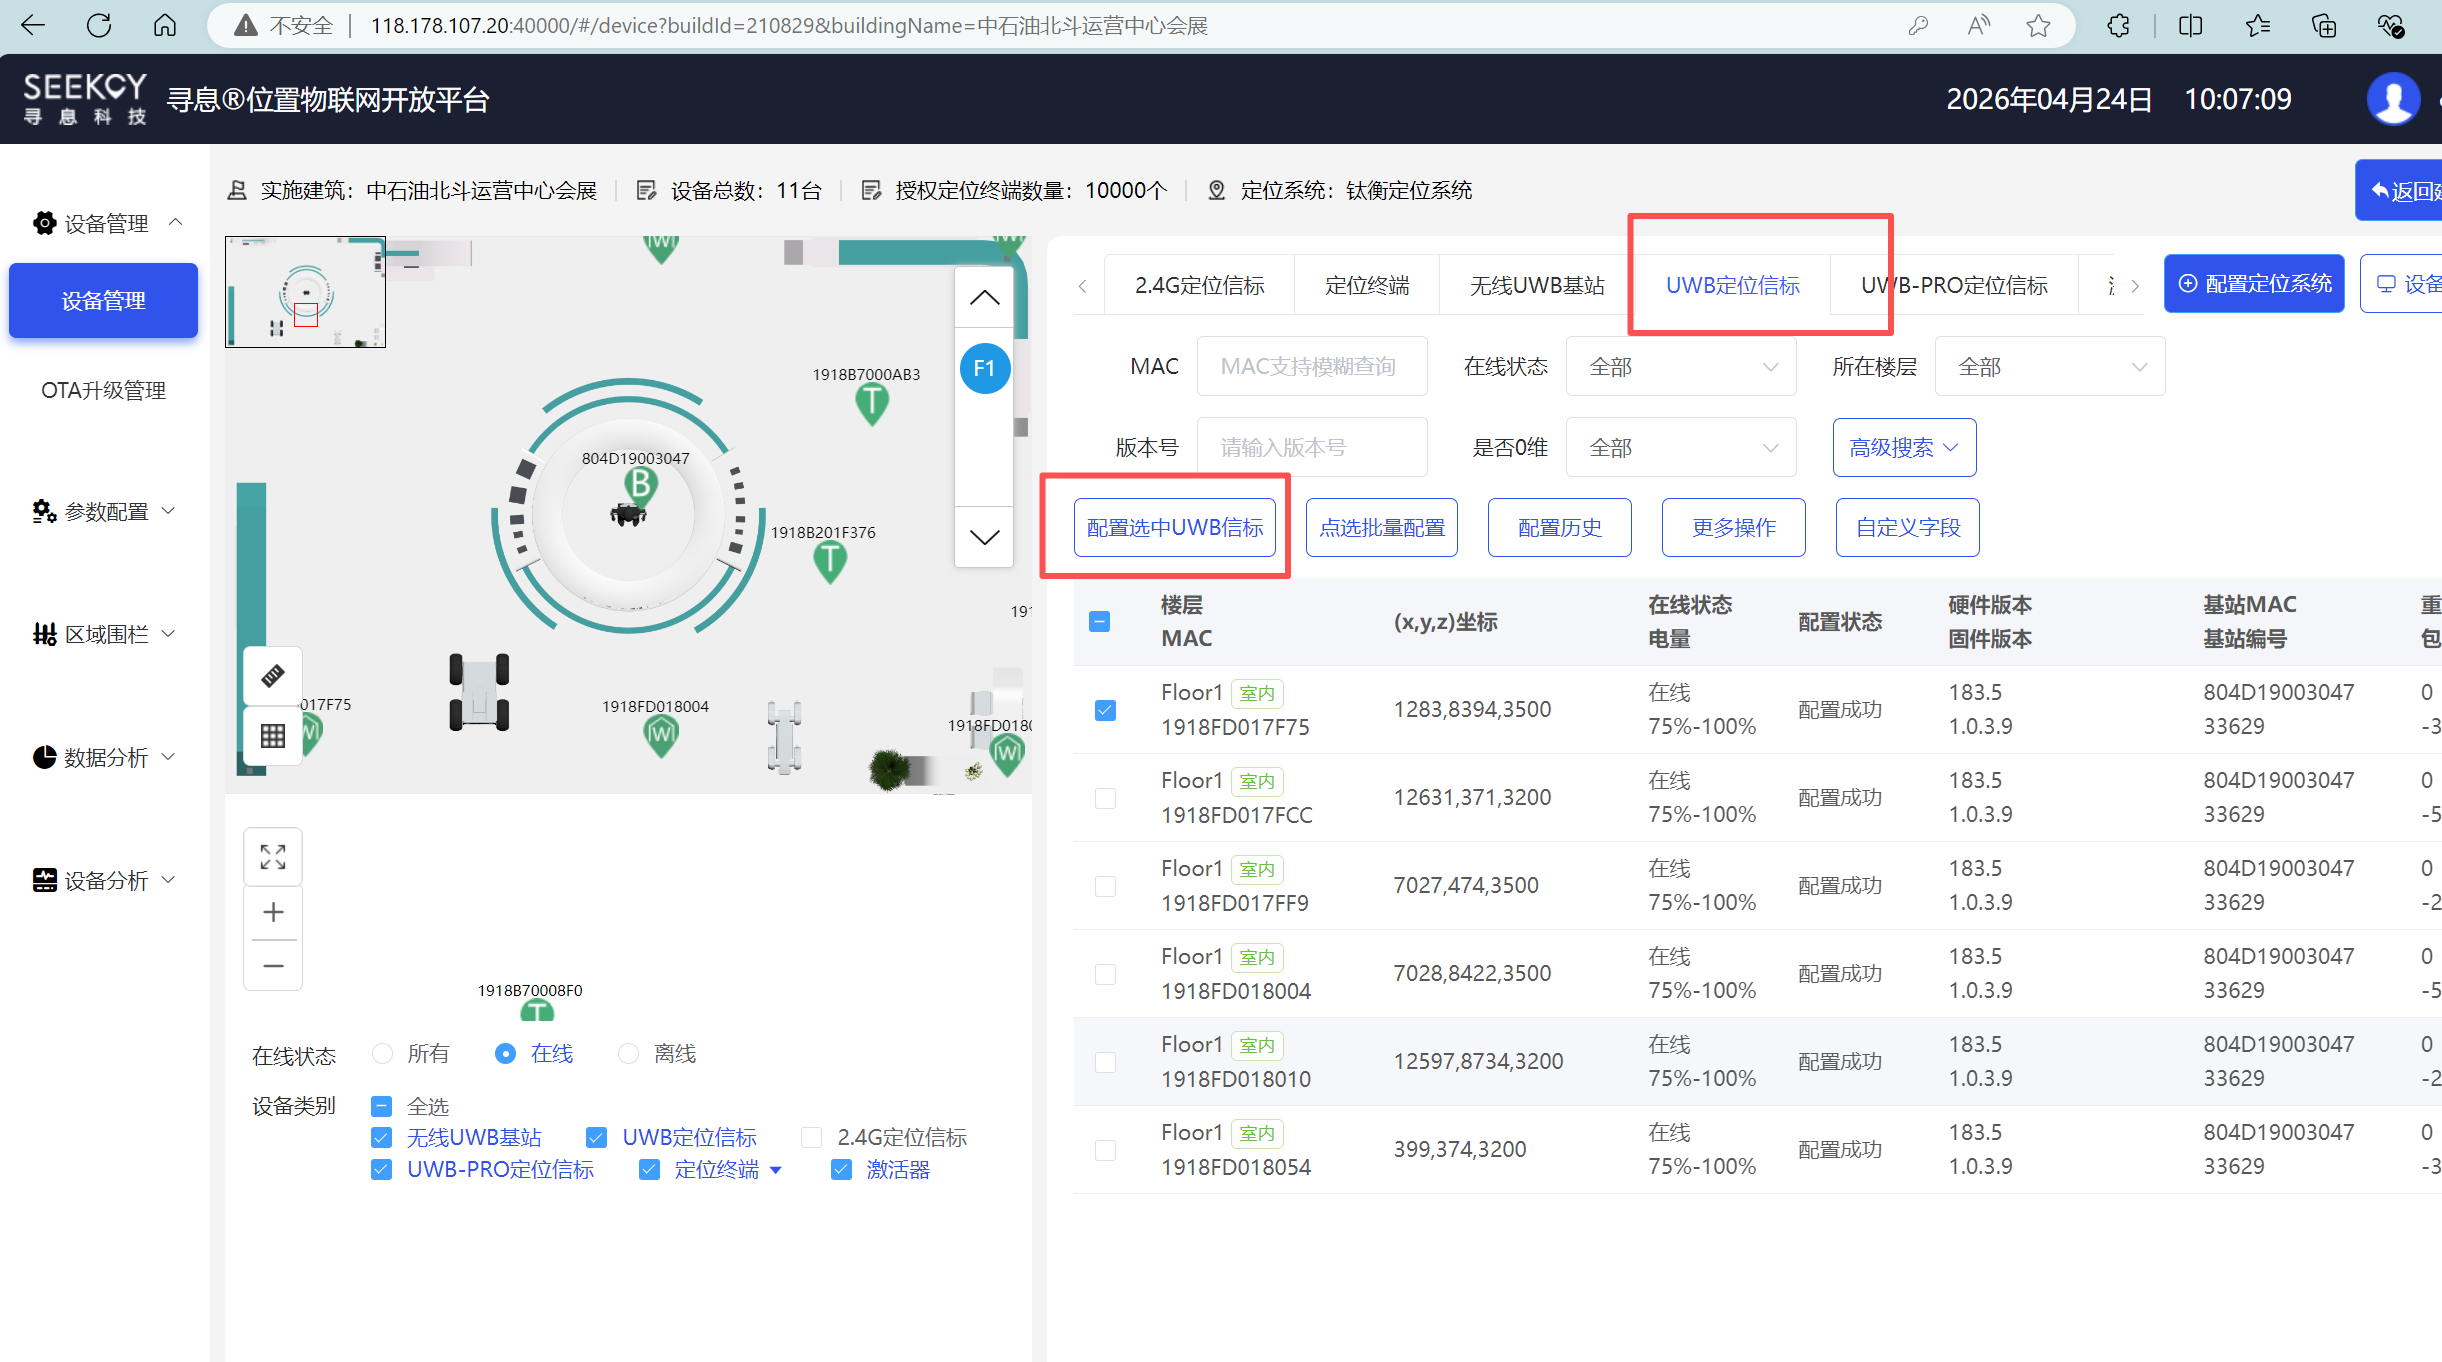Open the 配置历史 button
The width and height of the screenshot is (2442, 1362).
pos(1560,528)
